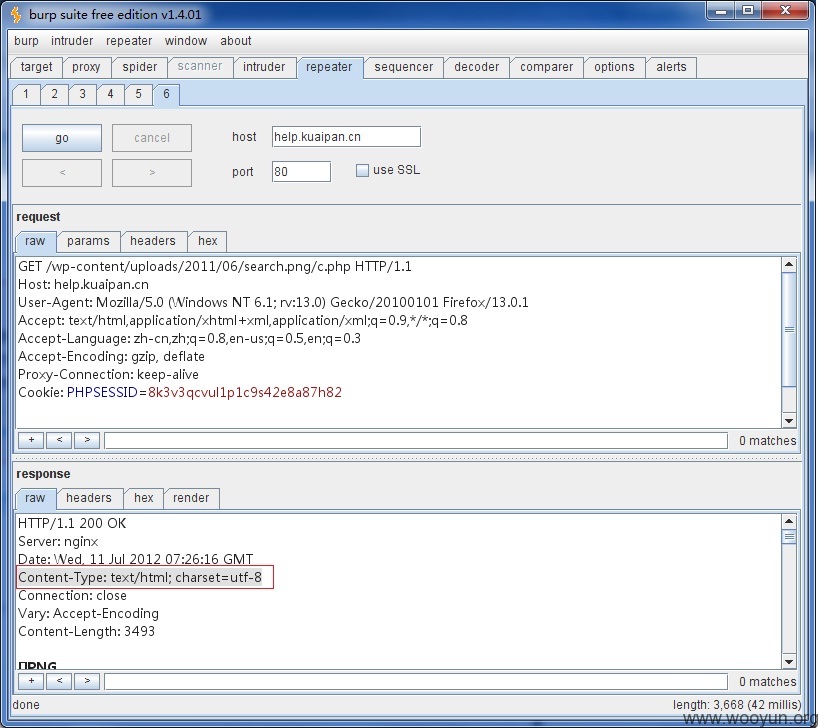Switch to the intruder tool tab
819x728 pixels.
click(x=264, y=67)
